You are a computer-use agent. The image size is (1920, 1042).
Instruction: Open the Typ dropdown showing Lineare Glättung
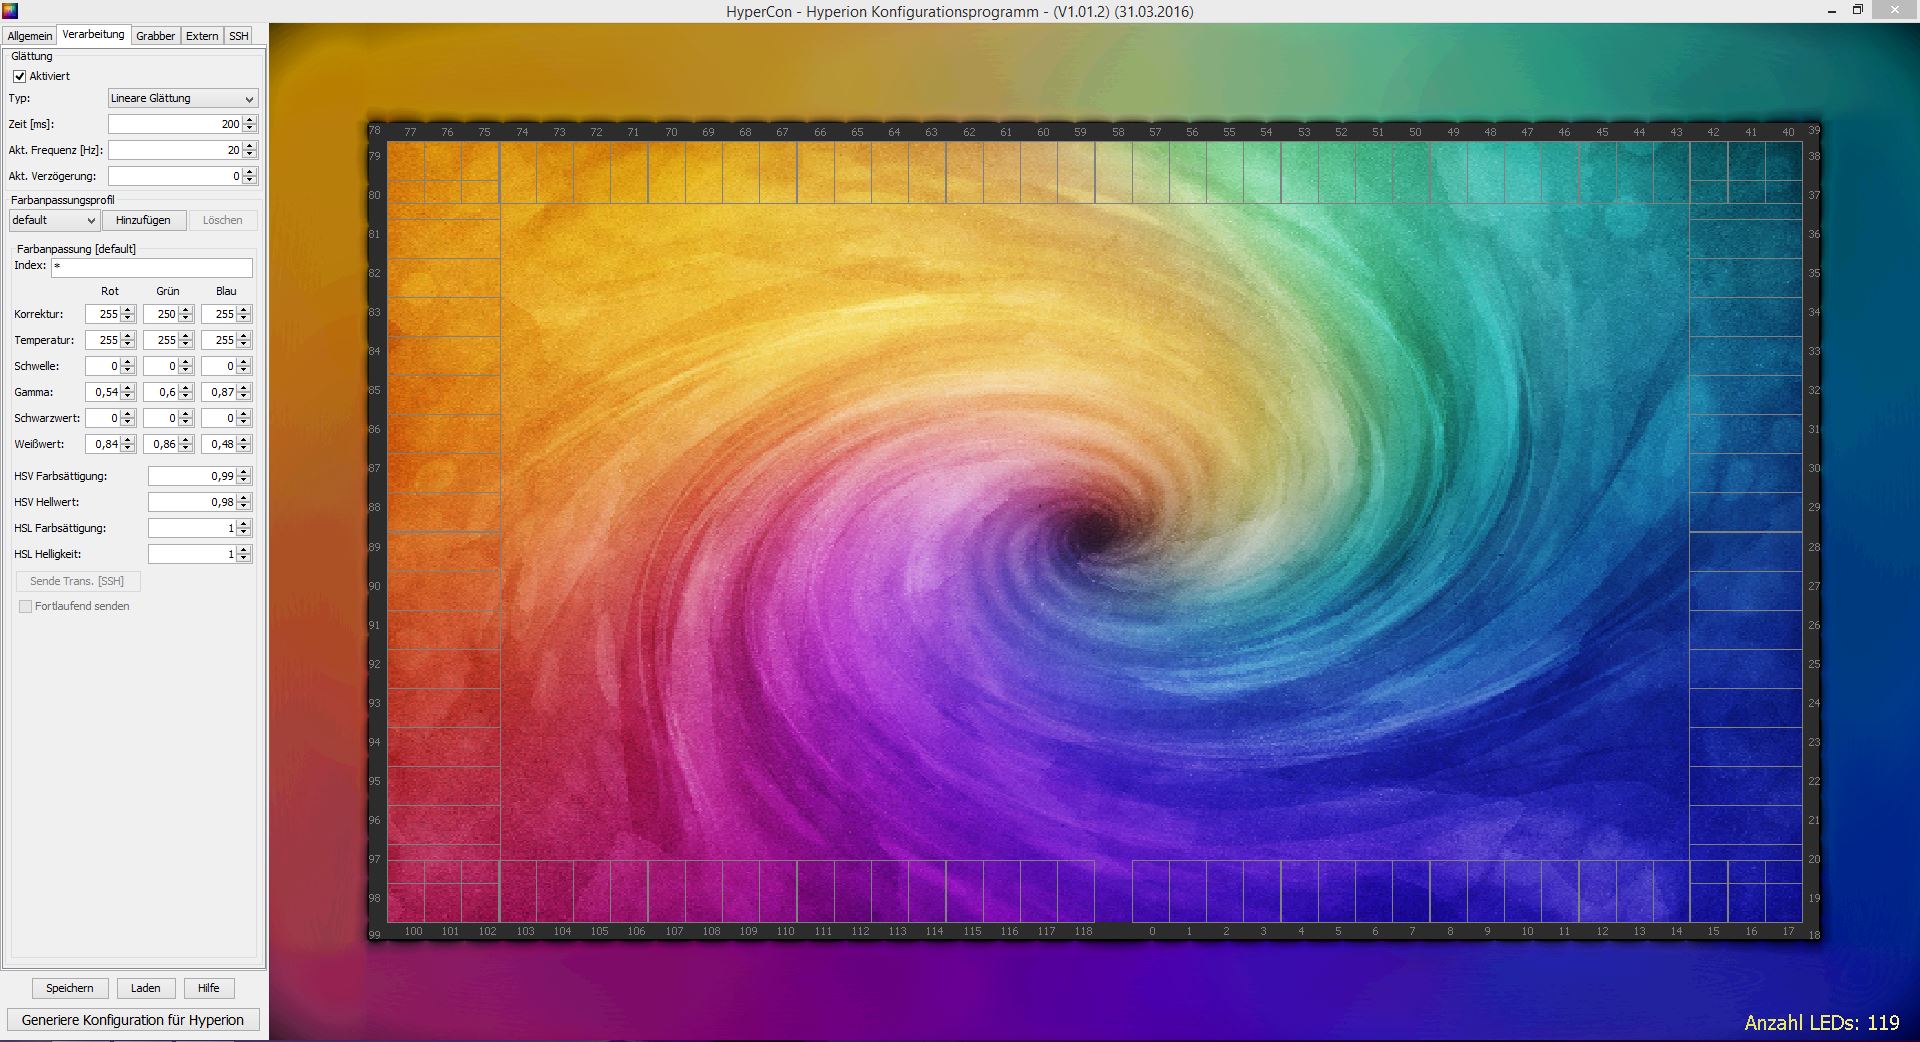pos(183,98)
